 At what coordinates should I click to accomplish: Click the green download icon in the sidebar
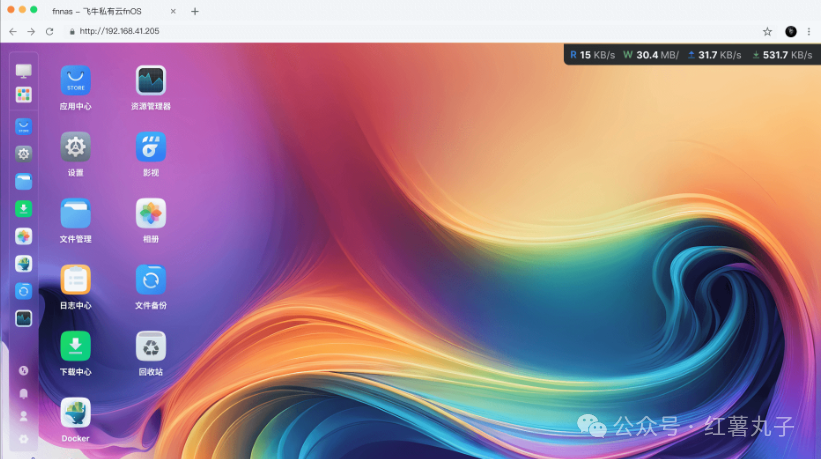click(24, 209)
